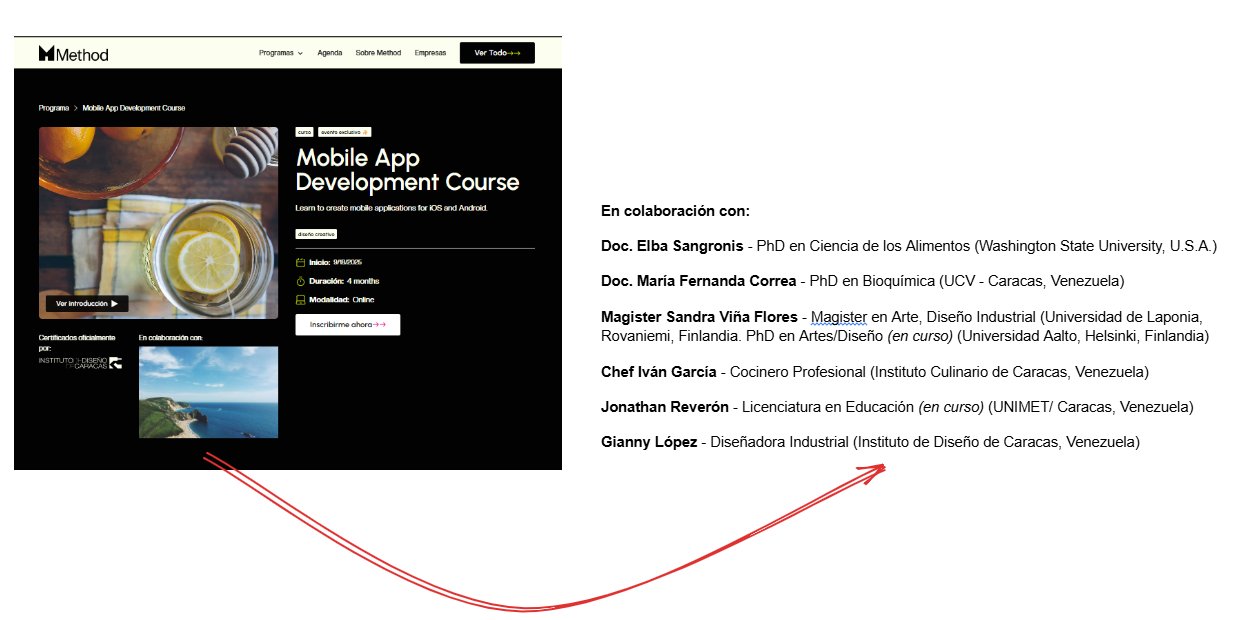The height and width of the screenshot is (620, 1236).
Task: Click the lemon tea course image
Action: click(158, 210)
